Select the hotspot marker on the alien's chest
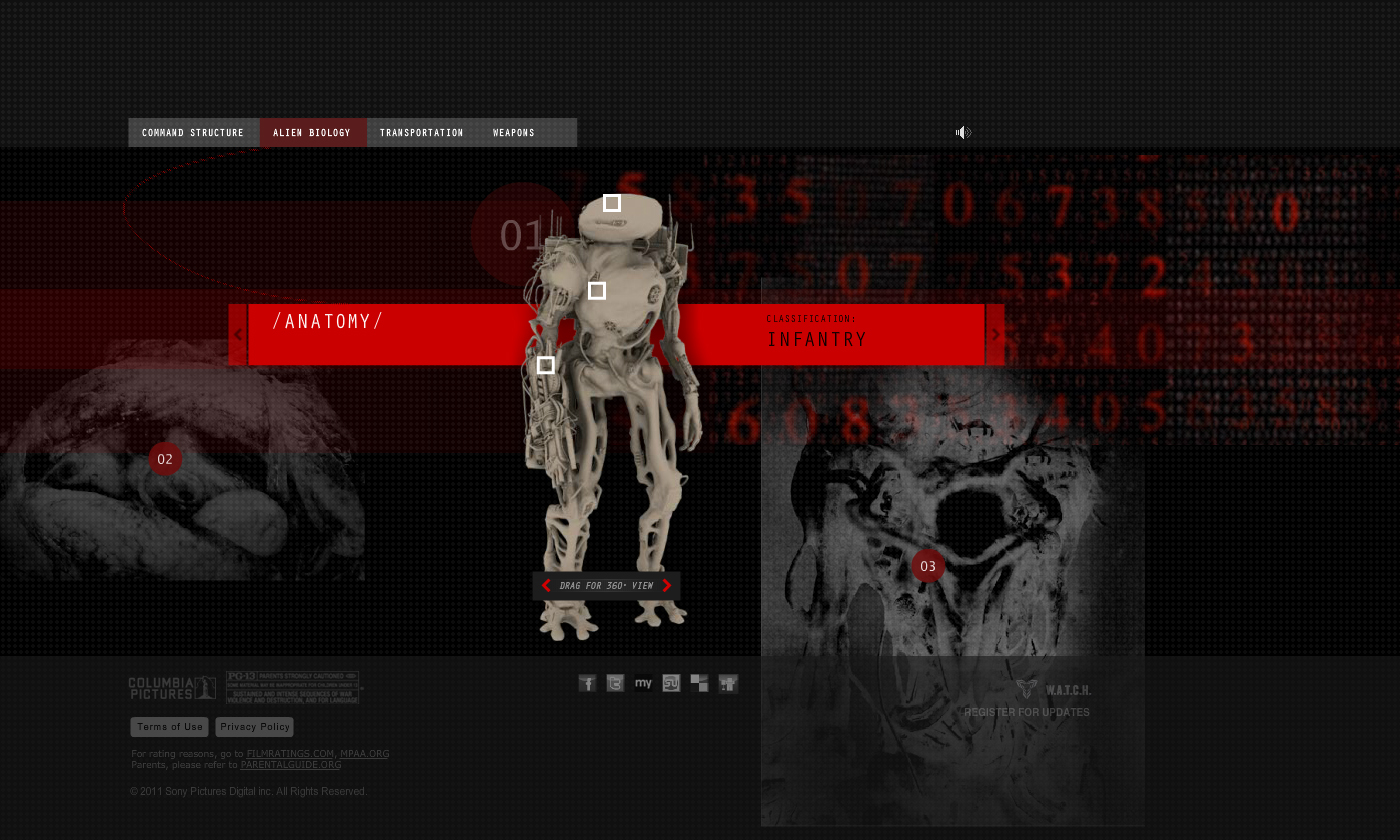This screenshot has width=1400, height=840. coord(597,290)
